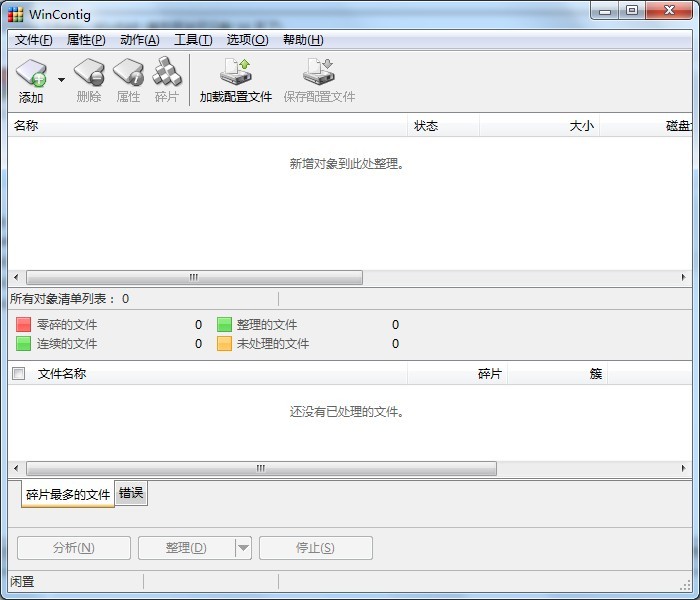Toggle the 文件名称 select-all checkbox
Image resolution: width=700 pixels, height=600 pixels.
click(x=18, y=374)
